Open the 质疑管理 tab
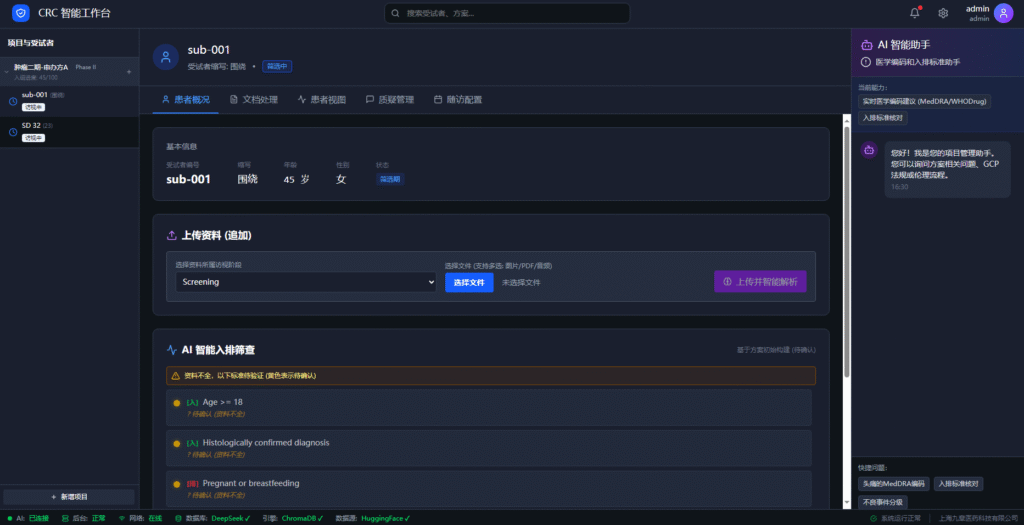Image resolution: width=1024 pixels, height=525 pixels. [390, 100]
